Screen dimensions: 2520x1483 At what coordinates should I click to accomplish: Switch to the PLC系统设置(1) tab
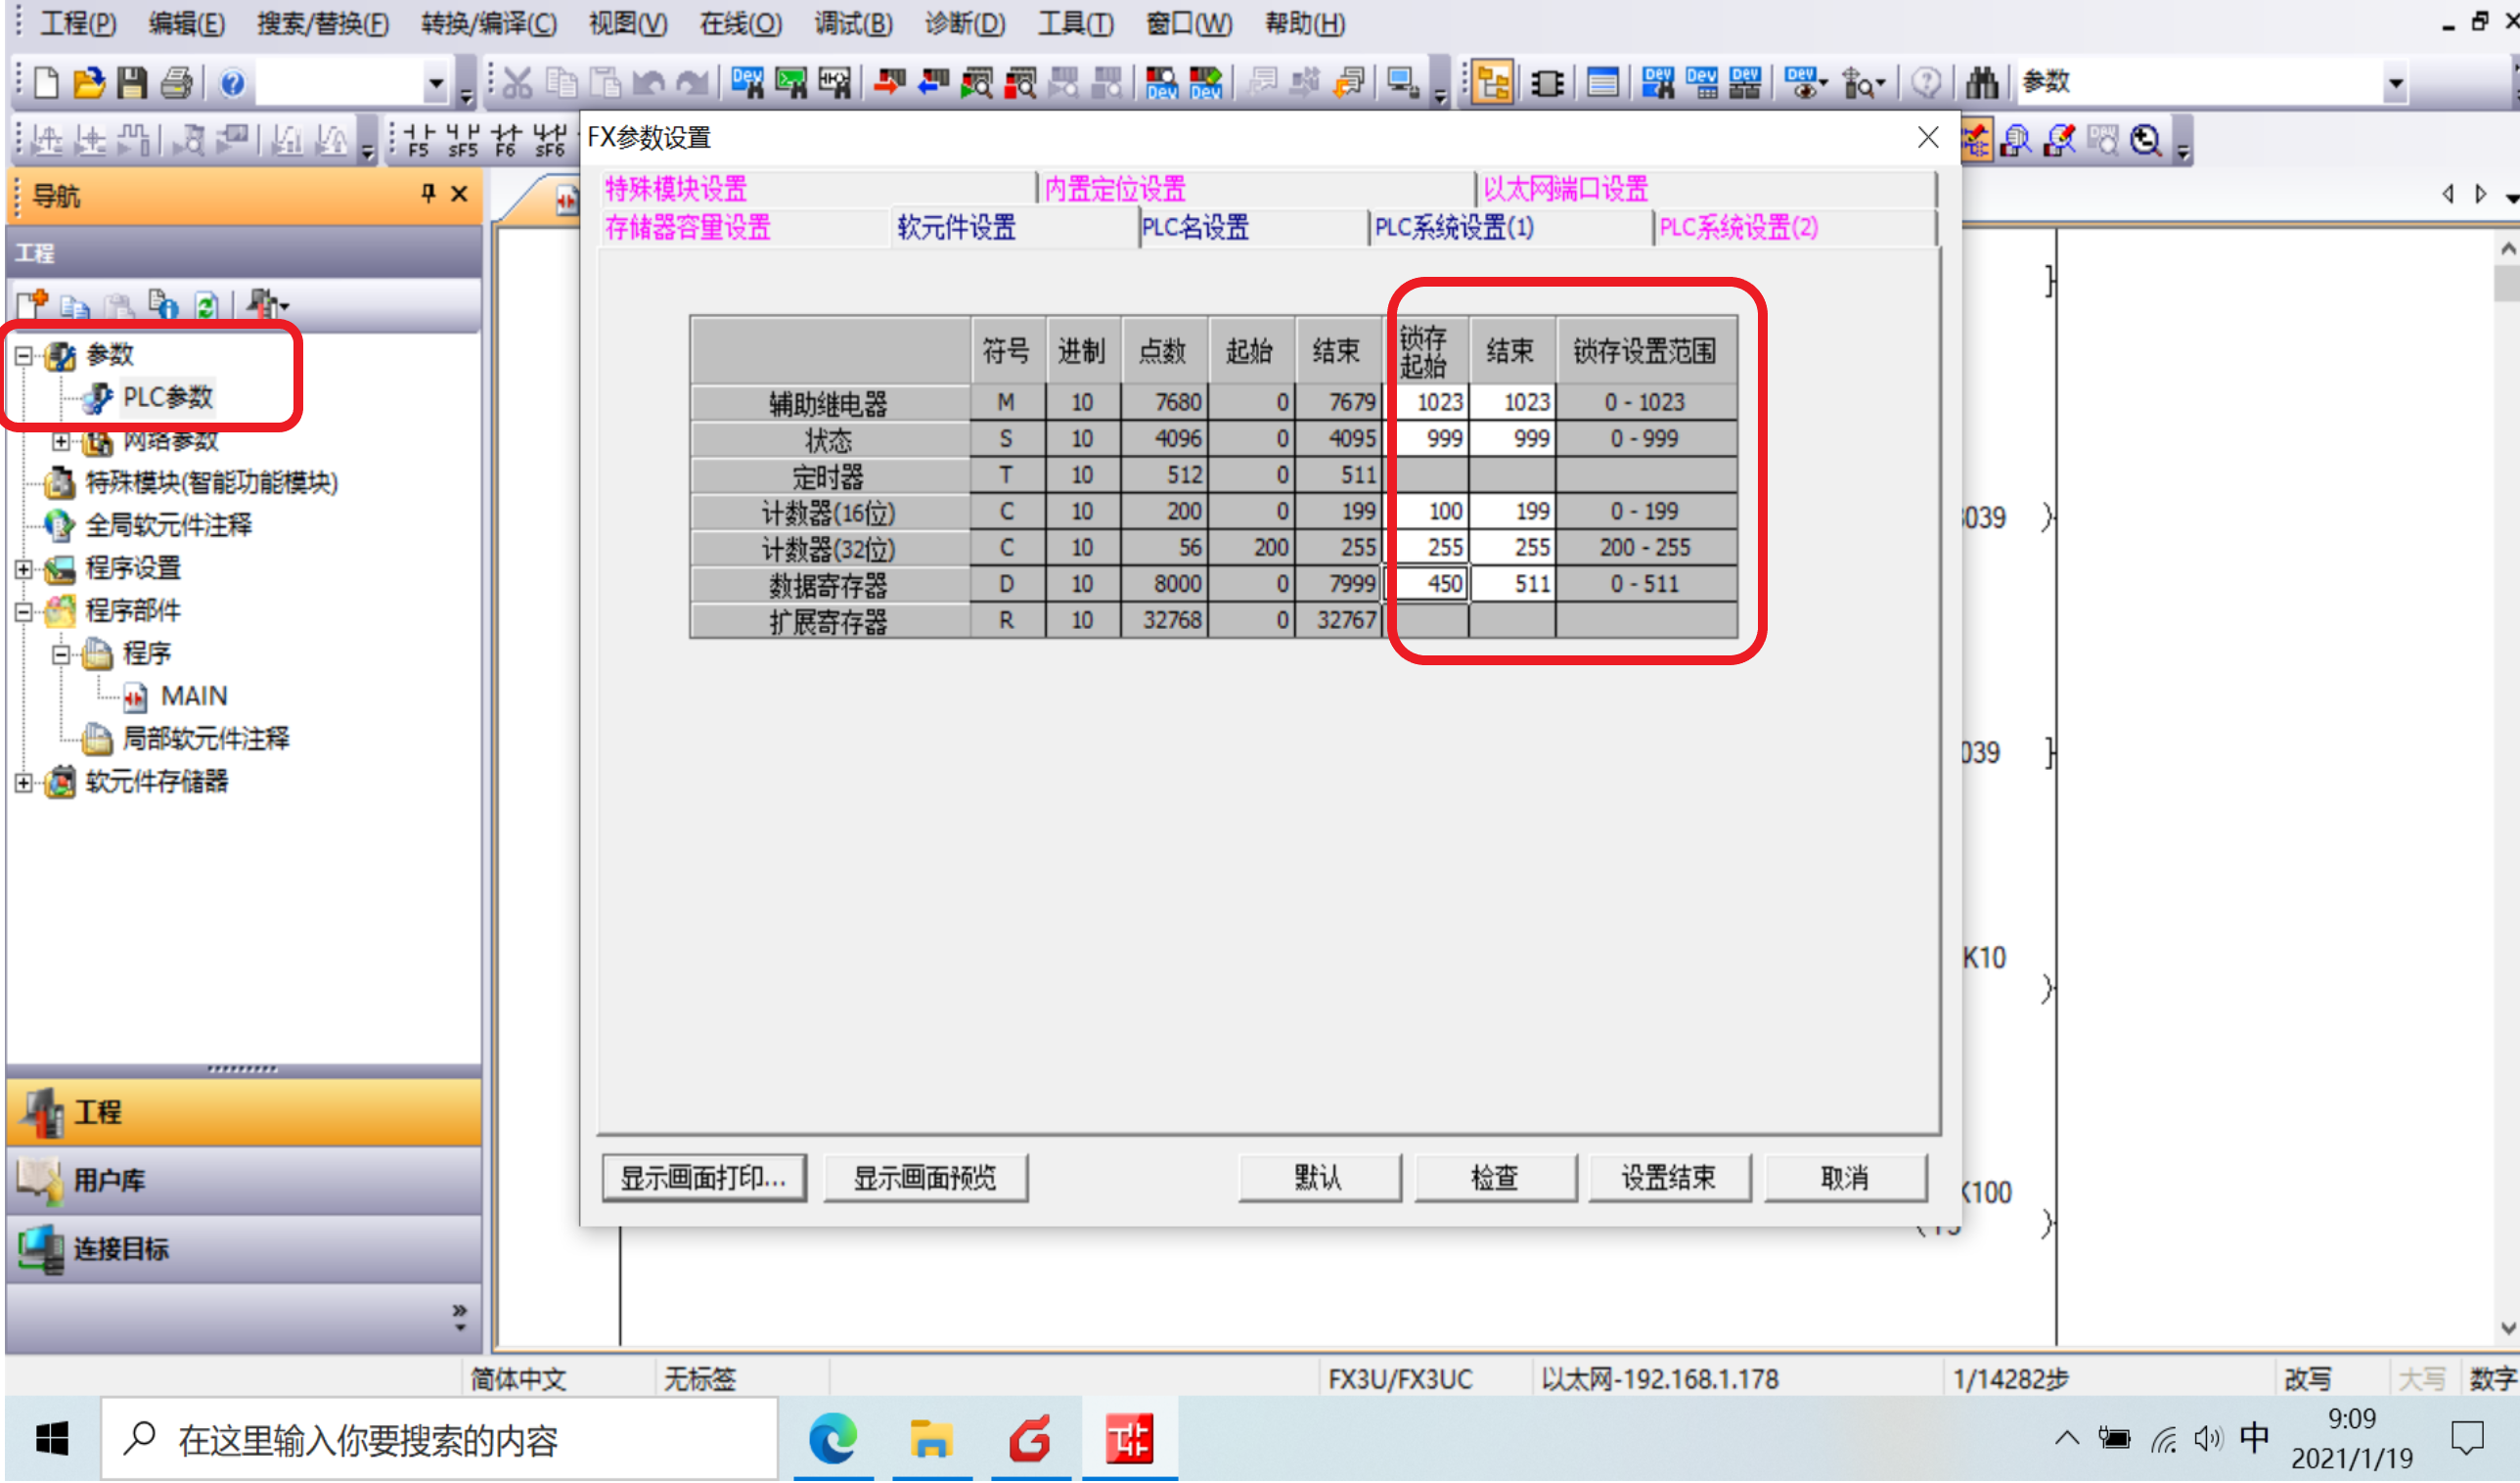[1453, 228]
